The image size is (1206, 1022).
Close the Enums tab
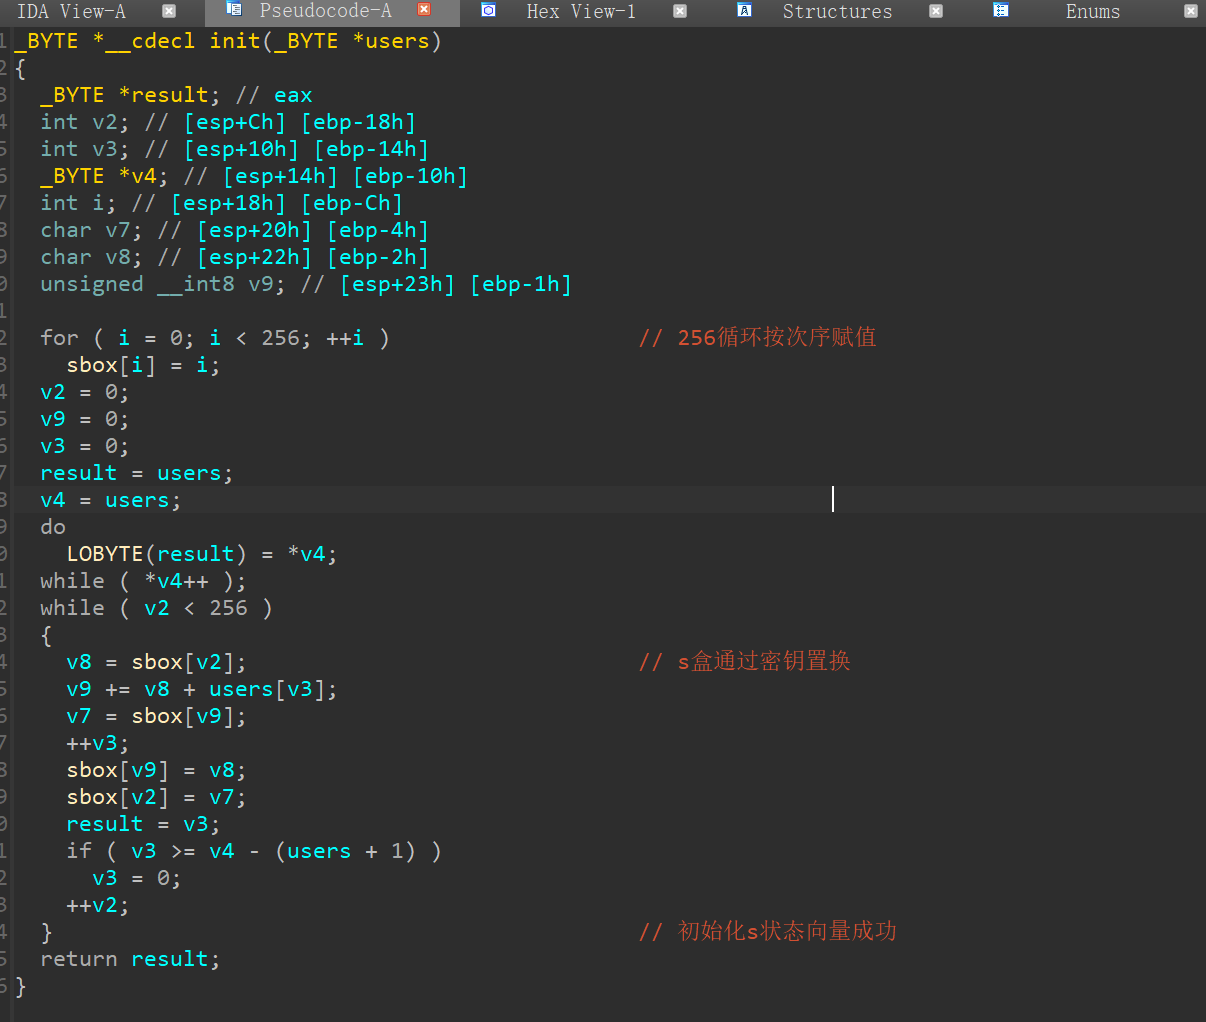click(x=1191, y=11)
